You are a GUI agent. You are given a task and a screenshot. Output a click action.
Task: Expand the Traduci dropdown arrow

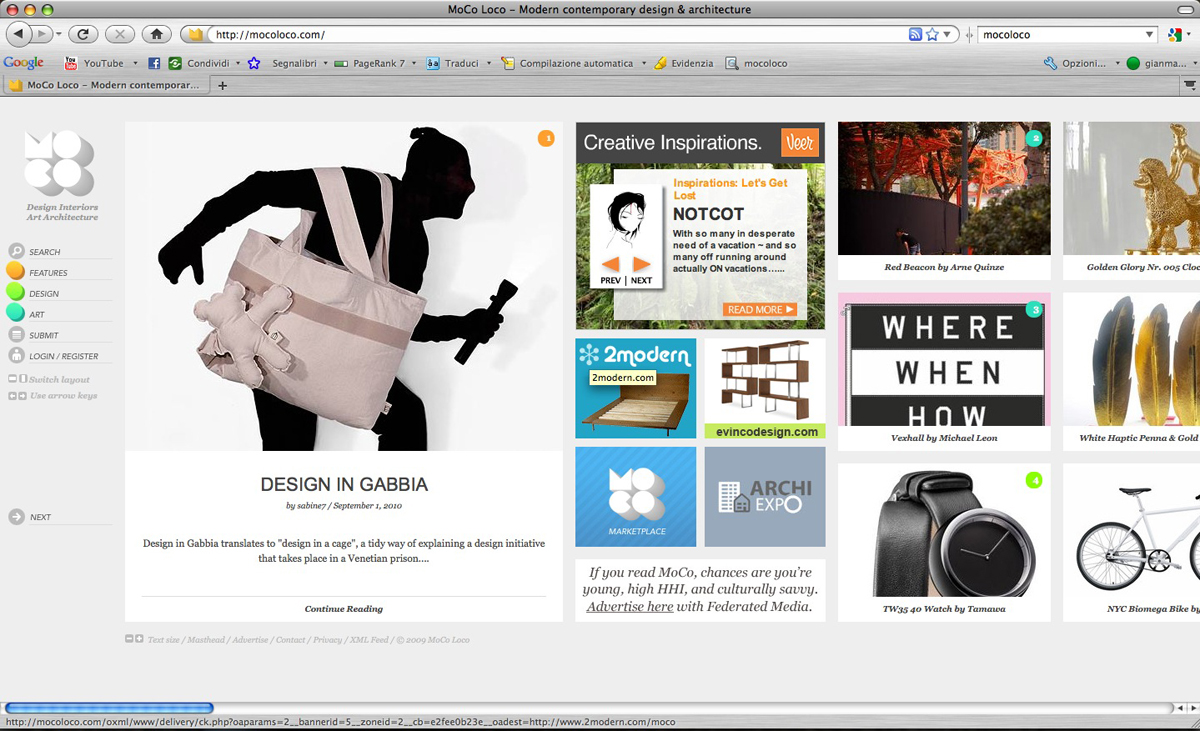pos(489,63)
